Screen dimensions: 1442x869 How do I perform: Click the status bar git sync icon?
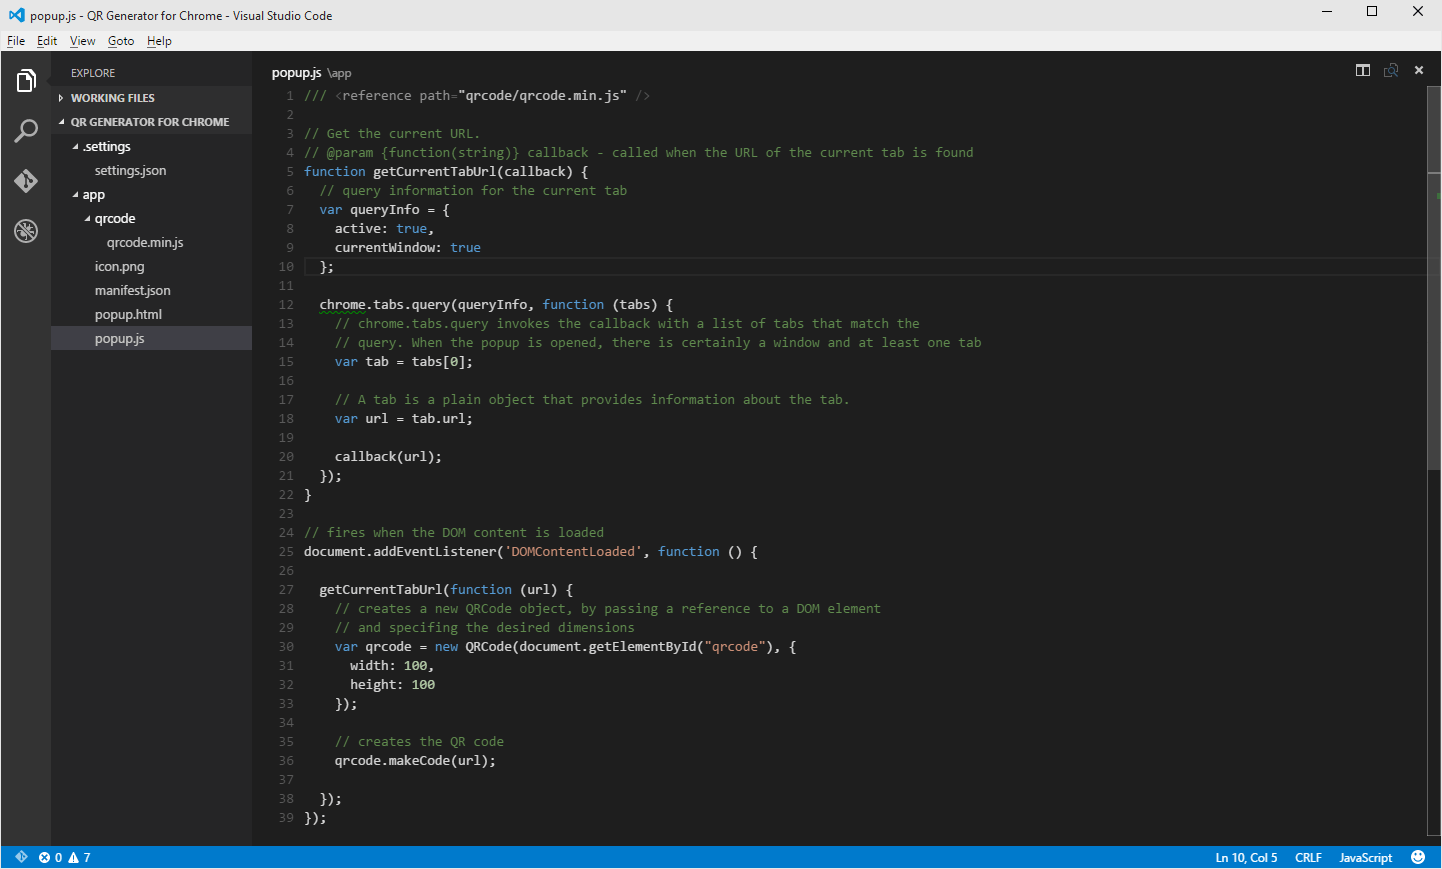21,857
